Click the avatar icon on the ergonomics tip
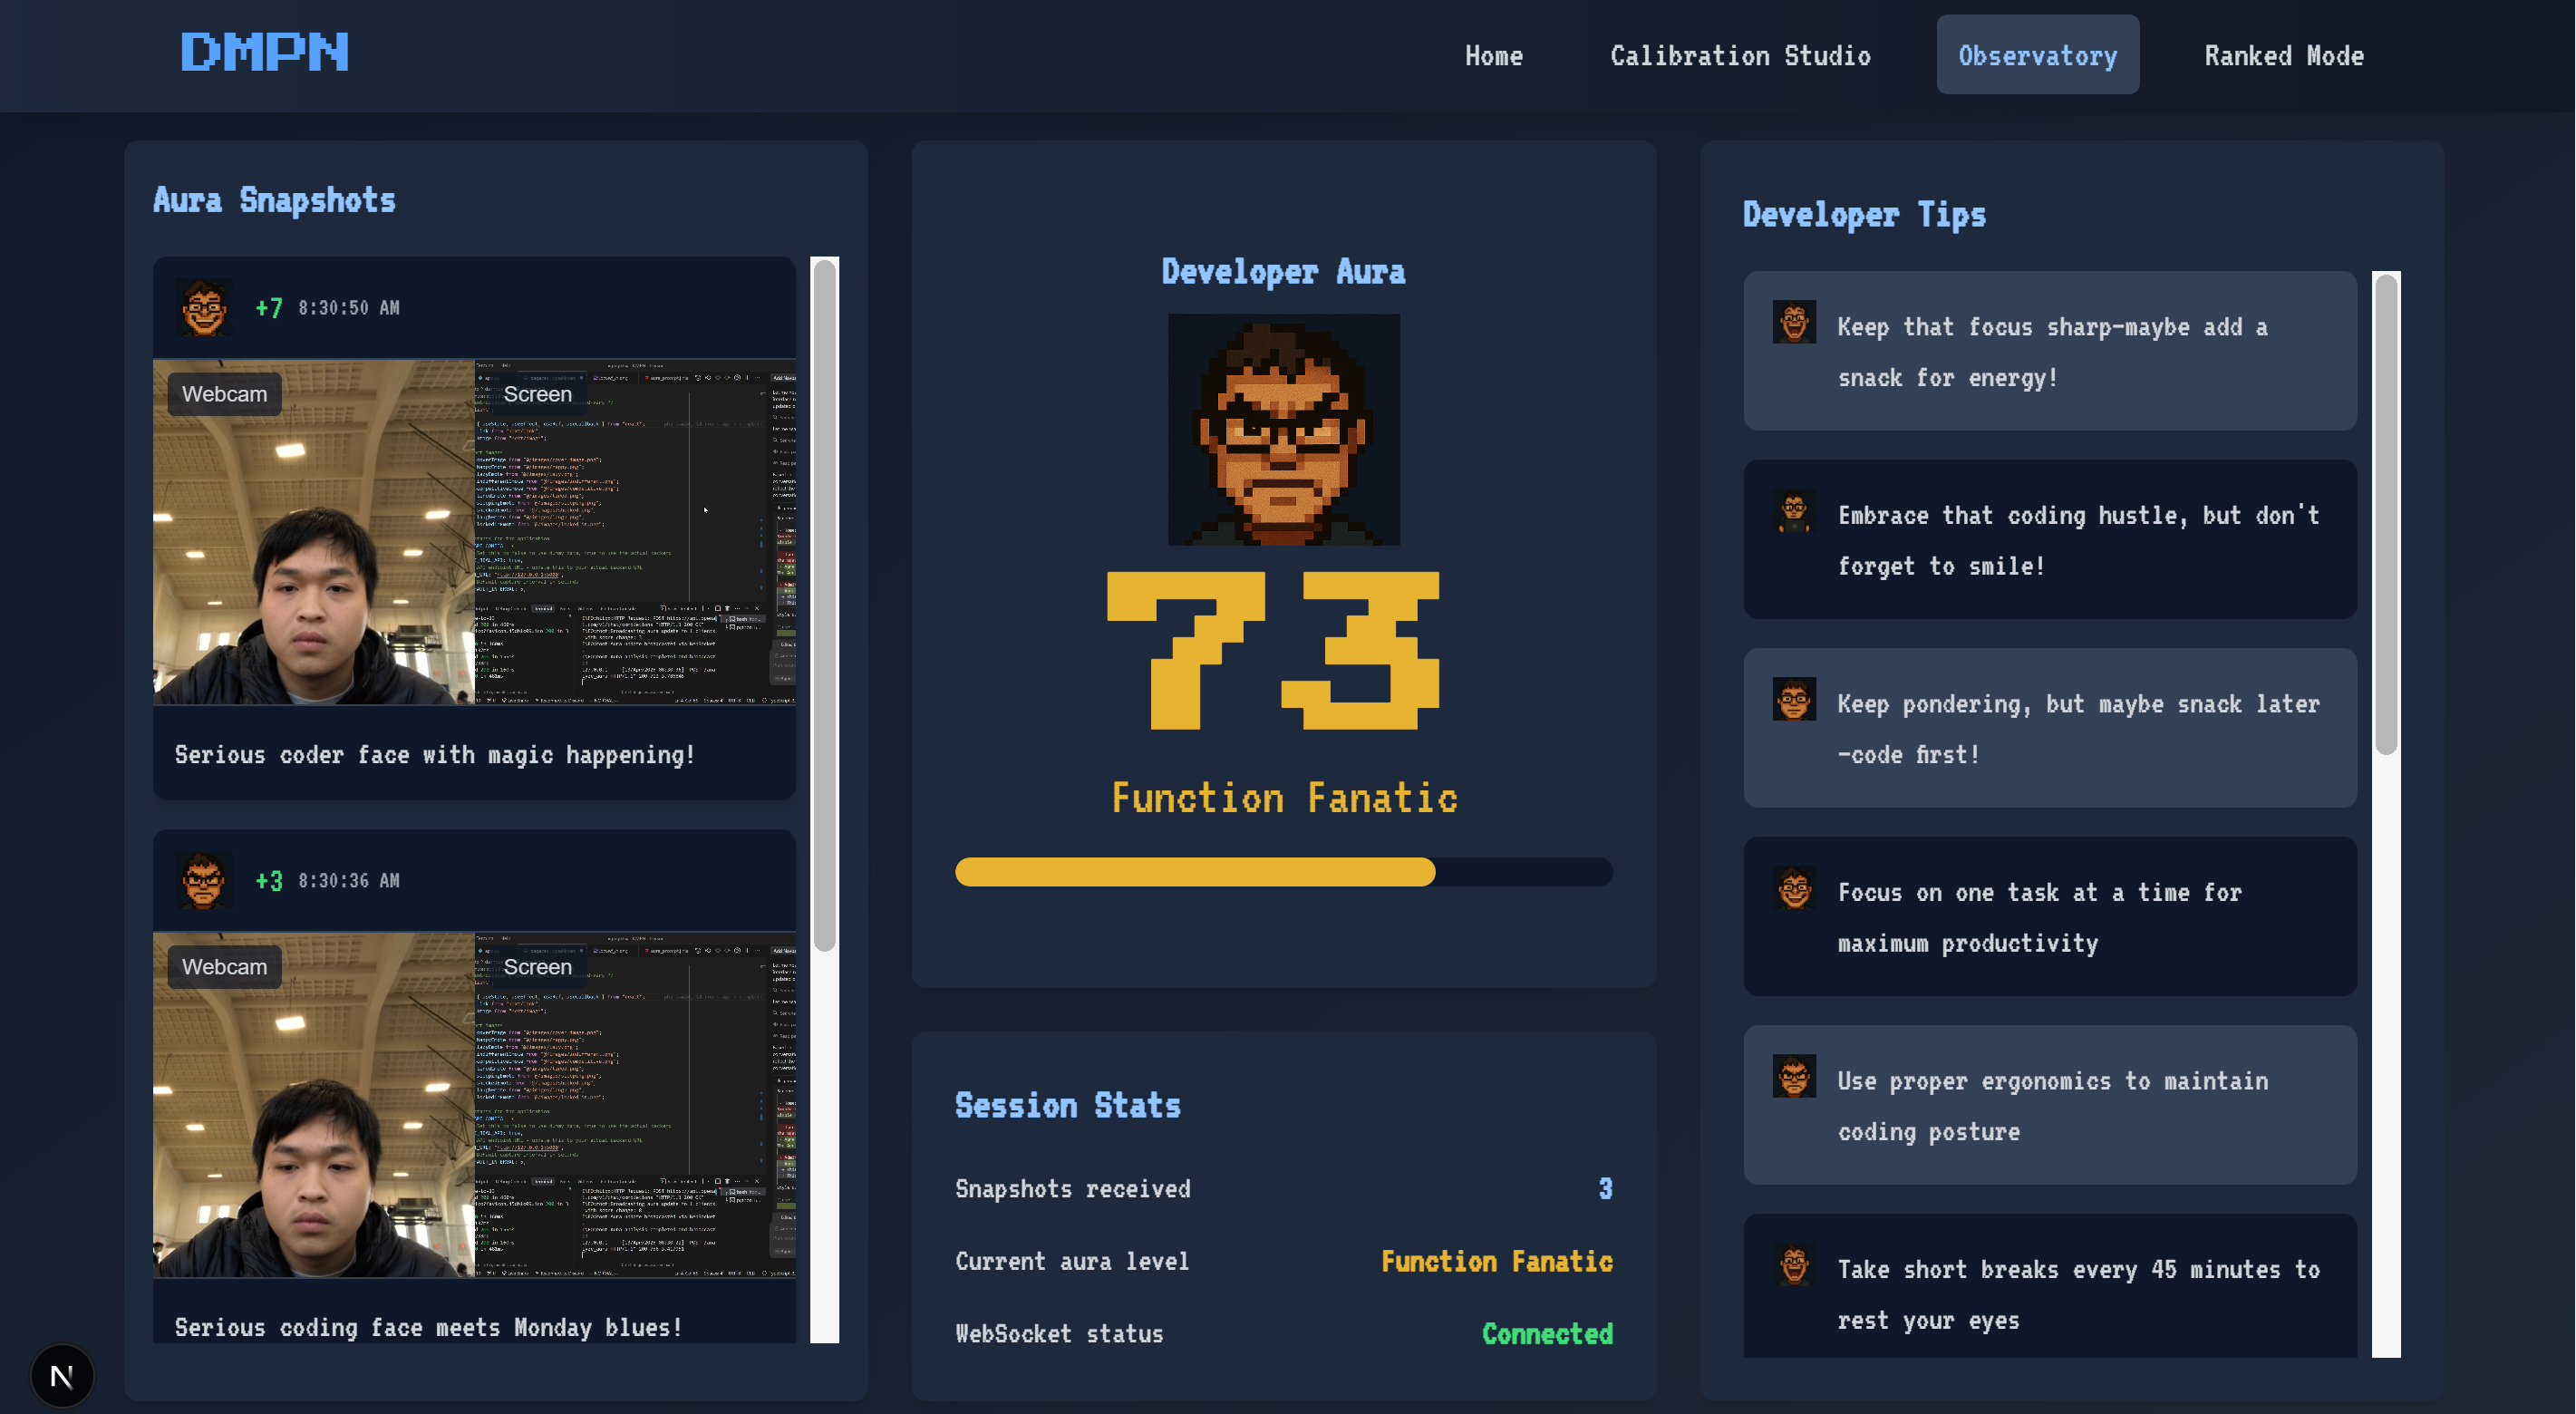The height and width of the screenshot is (1414, 2576). [1794, 1077]
